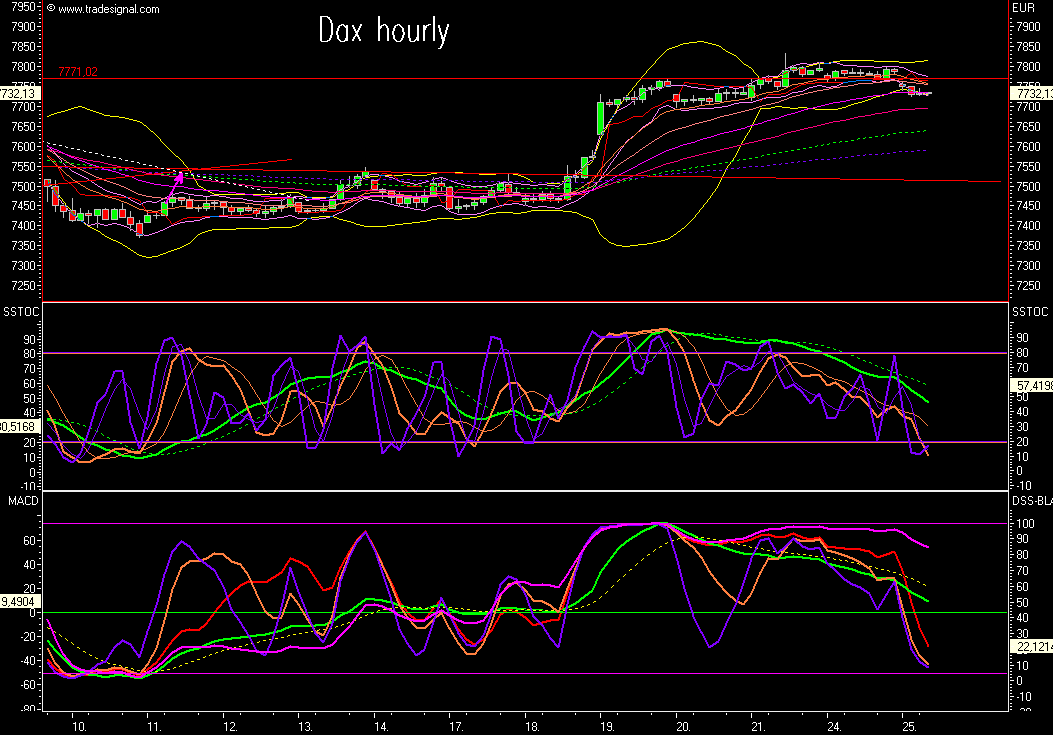This screenshot has height=735, width=1053.
Task: Click the red 7771,02 resistance level label
Action: [x=78, y=71]
